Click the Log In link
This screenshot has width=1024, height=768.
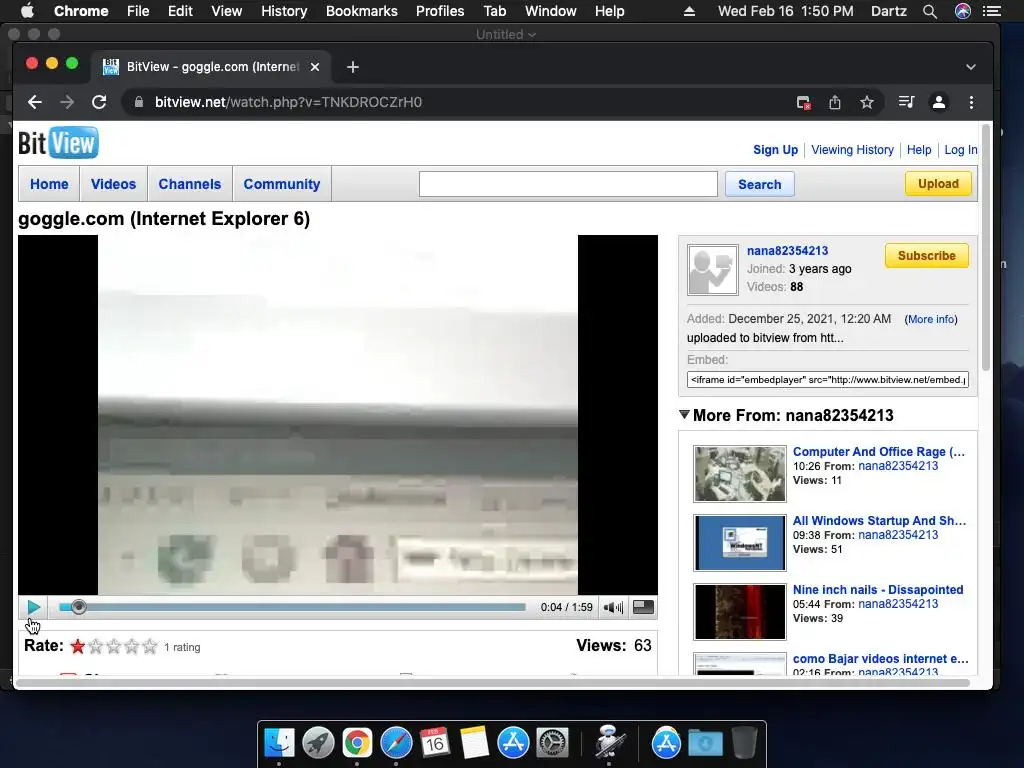tap(961, 150)
